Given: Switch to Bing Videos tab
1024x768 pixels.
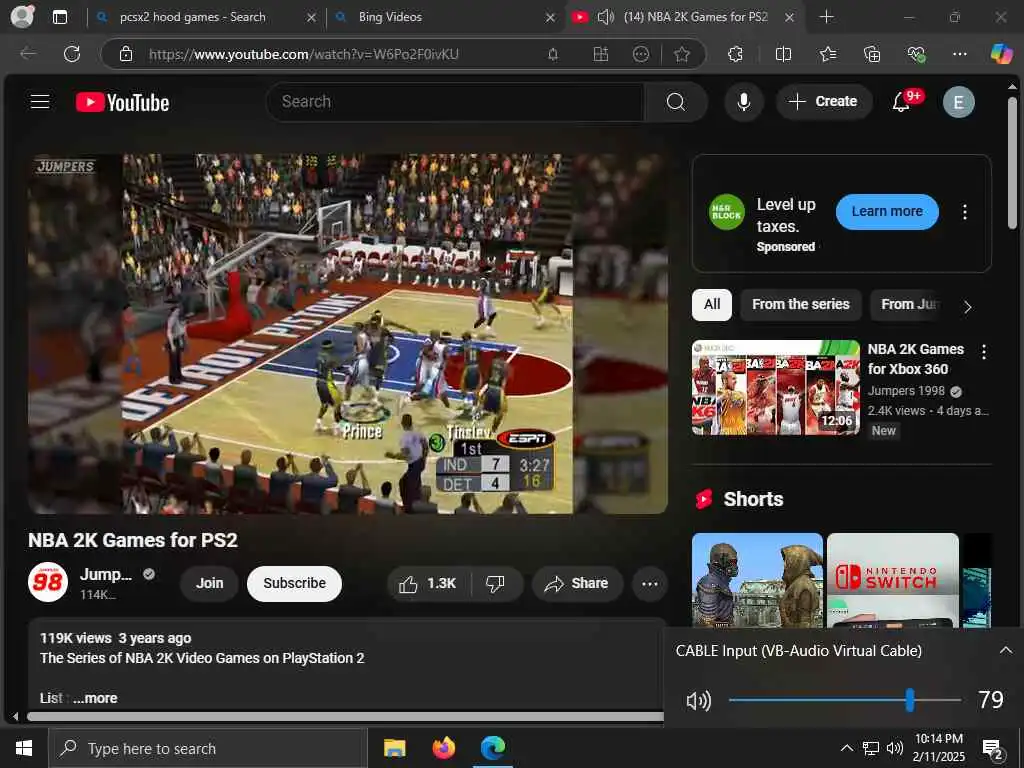Looking at the screenshot, I should pos(444,17).
